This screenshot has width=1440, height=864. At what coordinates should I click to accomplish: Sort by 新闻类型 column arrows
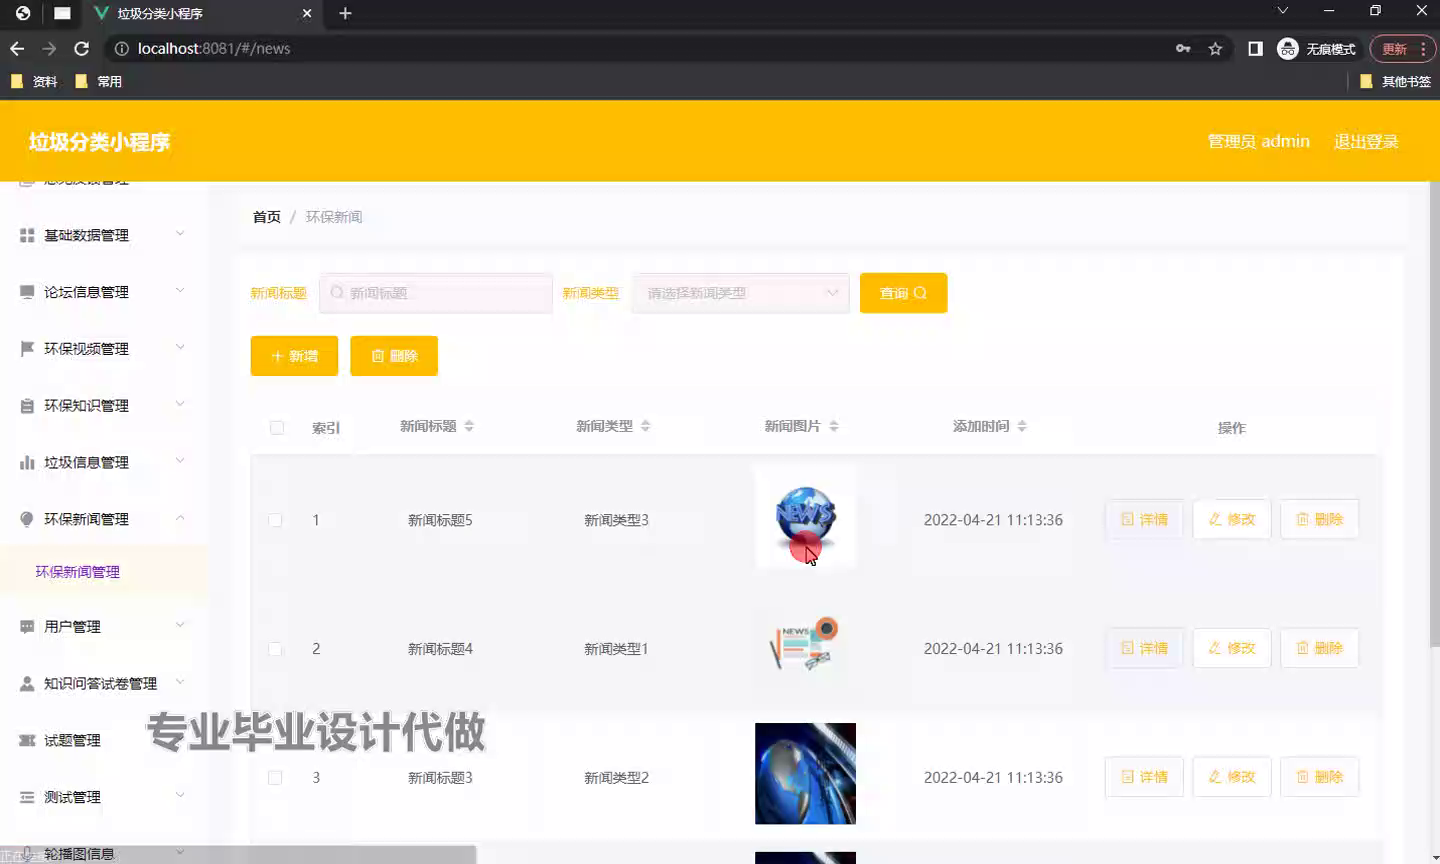645,426
